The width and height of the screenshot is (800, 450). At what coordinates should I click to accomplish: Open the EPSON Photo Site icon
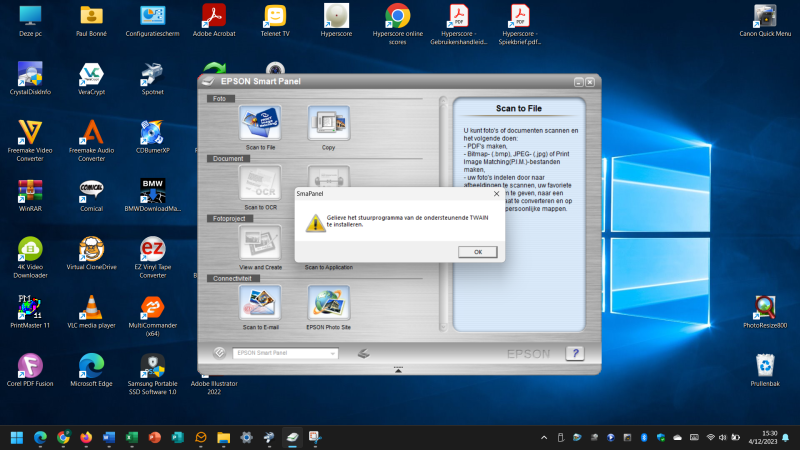(328, 303)
